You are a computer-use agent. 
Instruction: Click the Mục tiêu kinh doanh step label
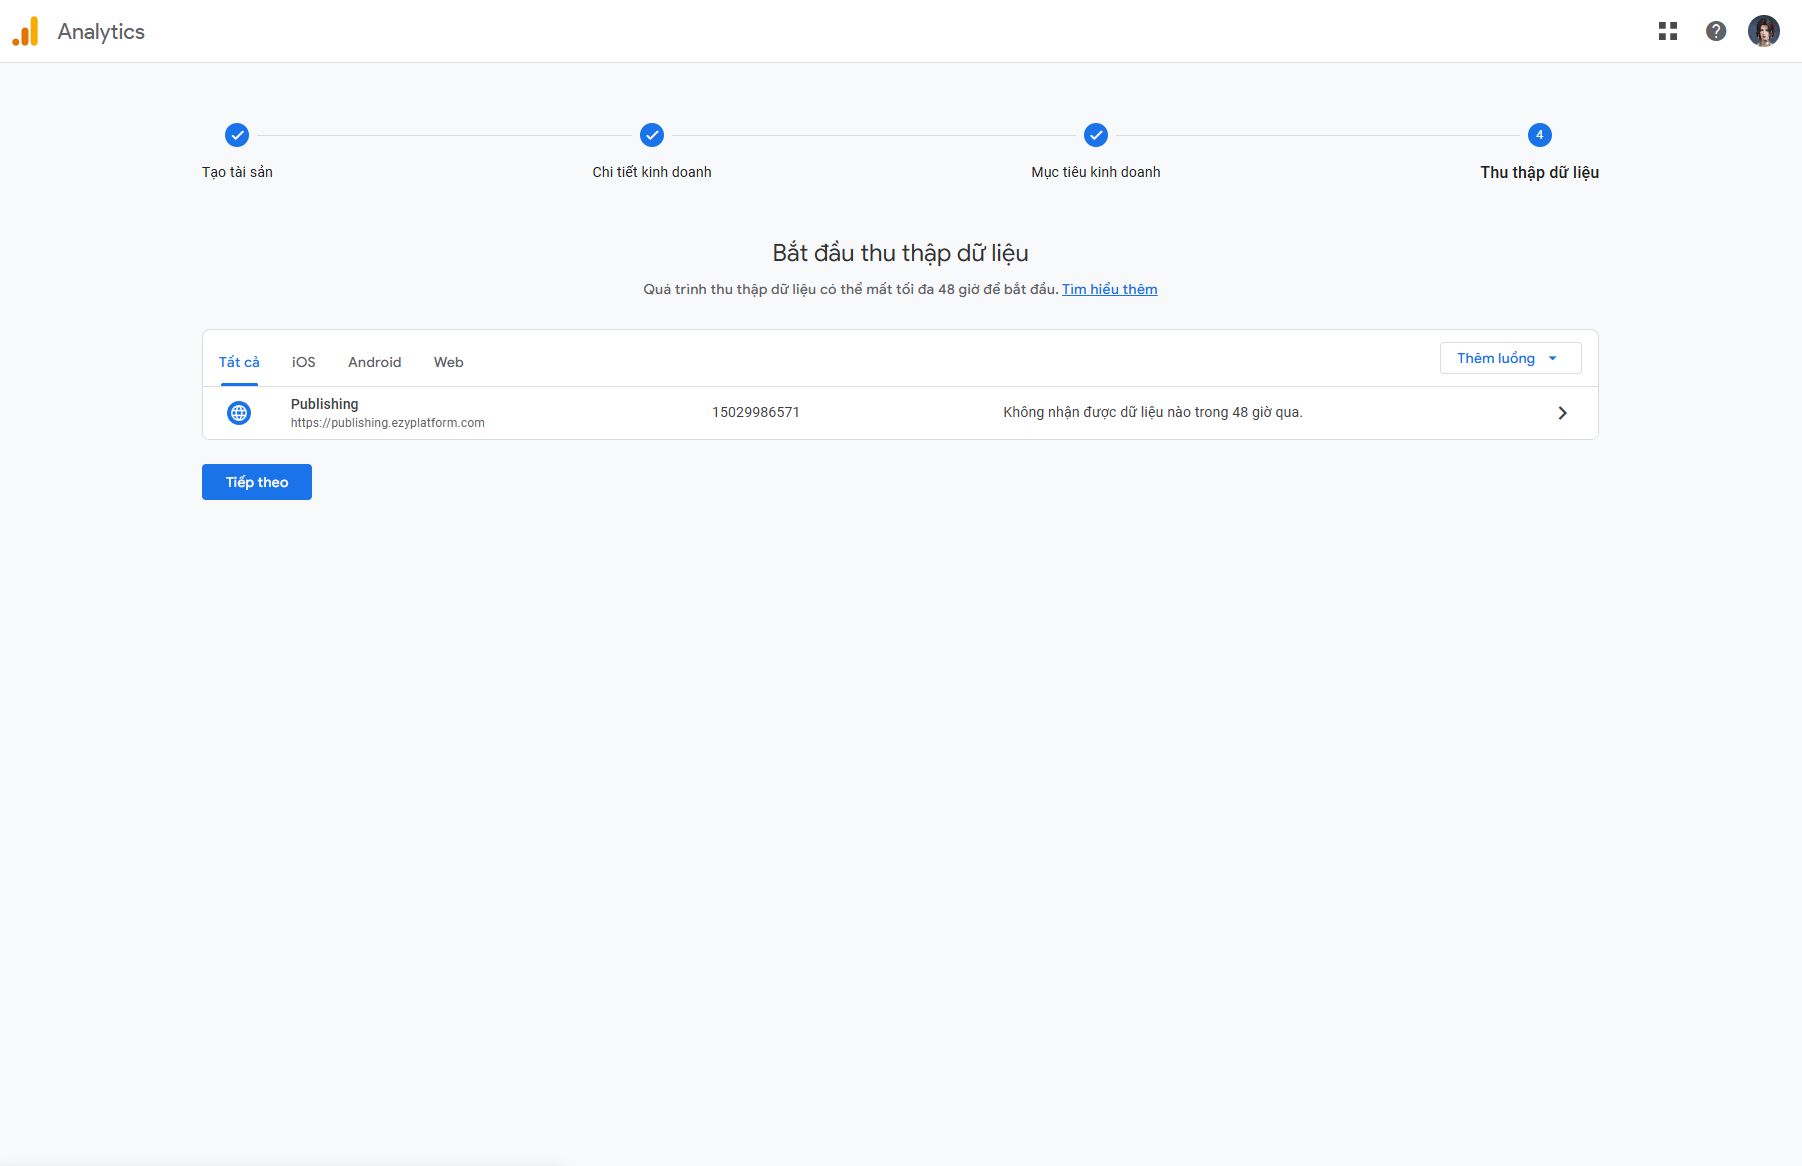click(x=1096, y=172)
